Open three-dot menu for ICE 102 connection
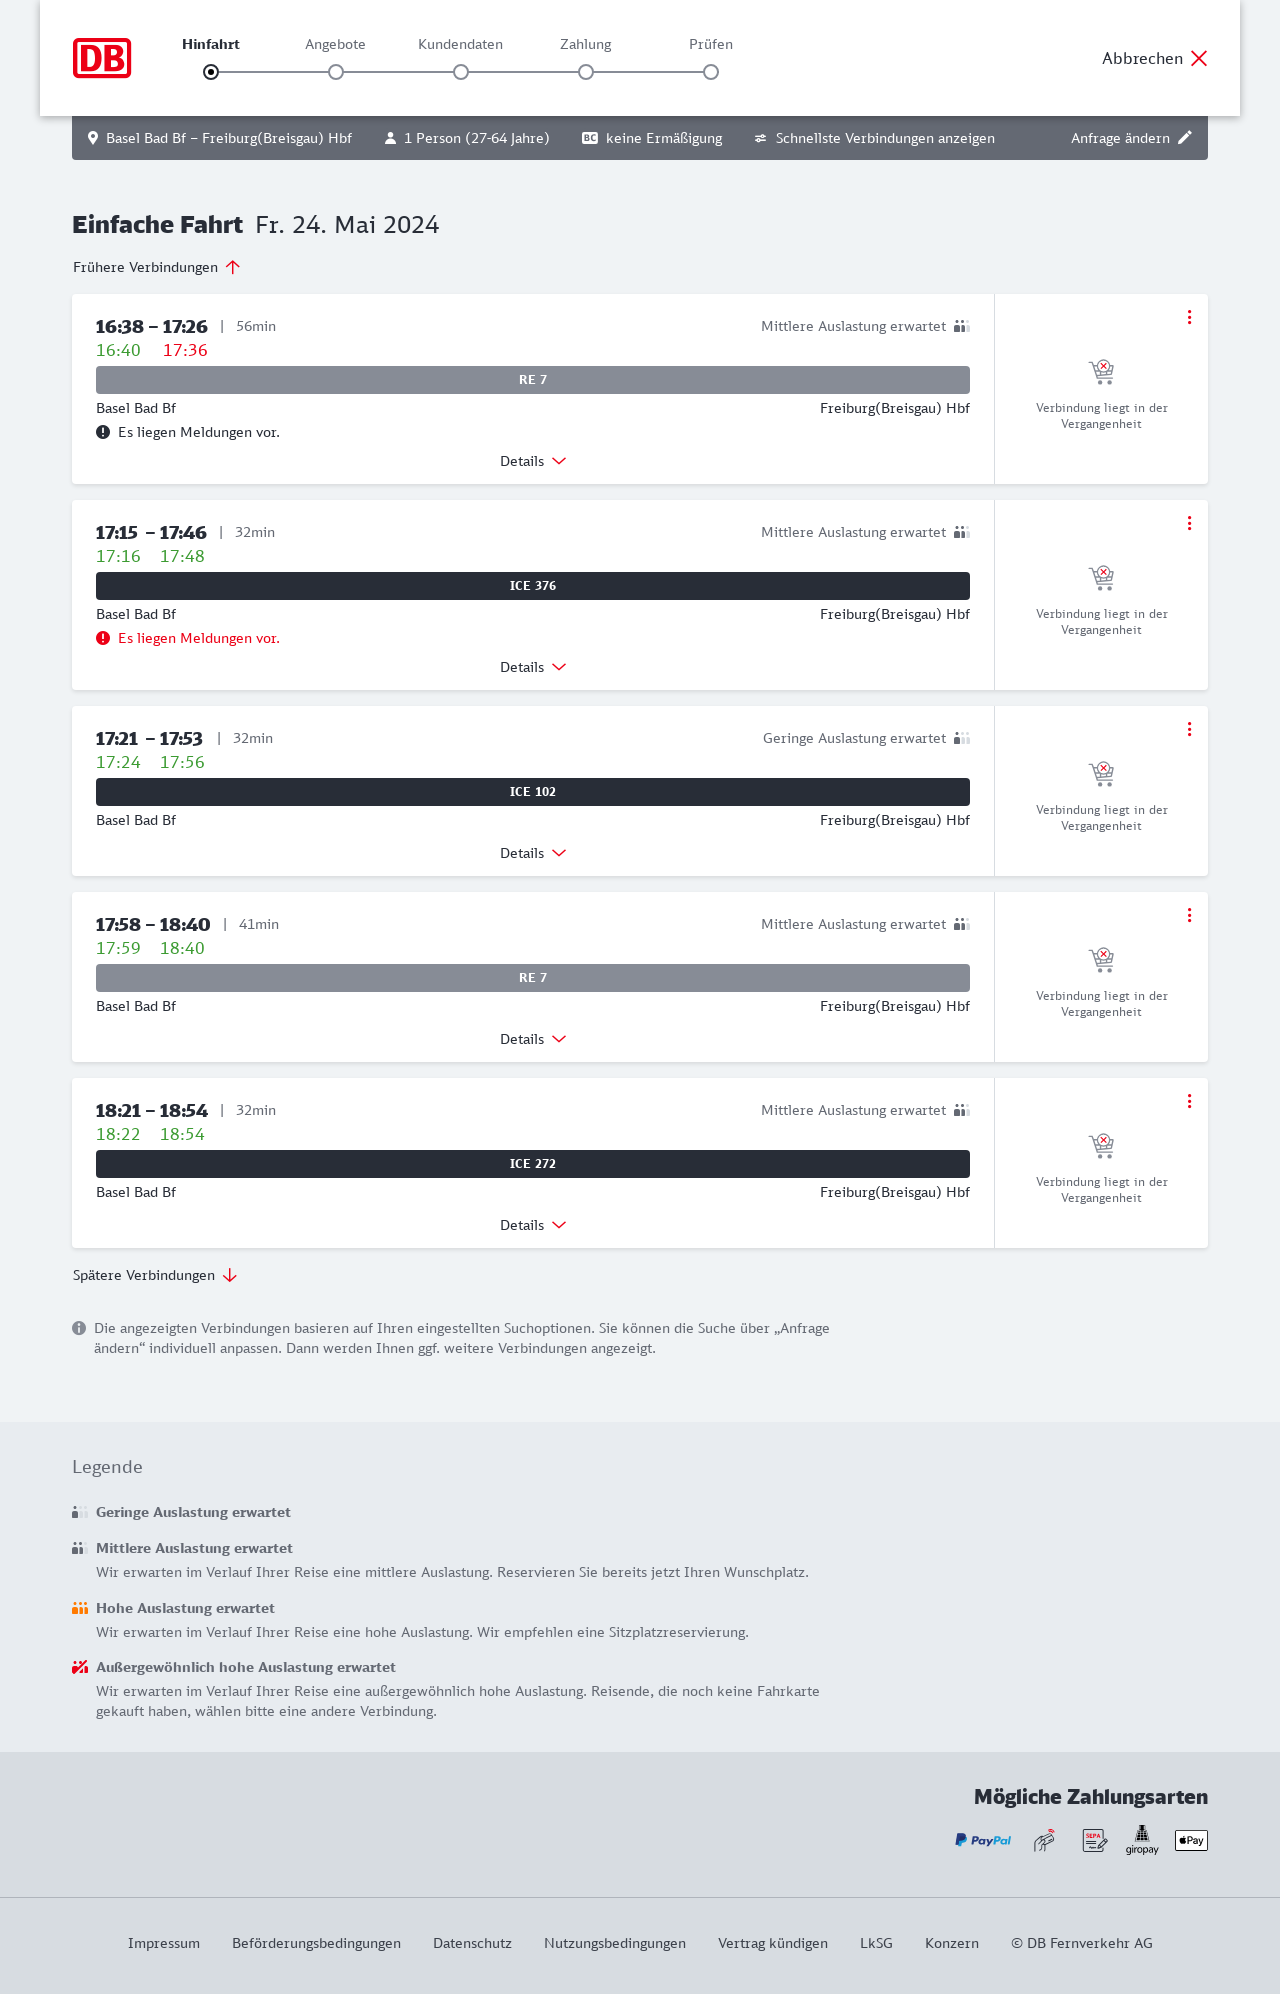This screenshot has width=1280, height=1994. click(1189, 729)
